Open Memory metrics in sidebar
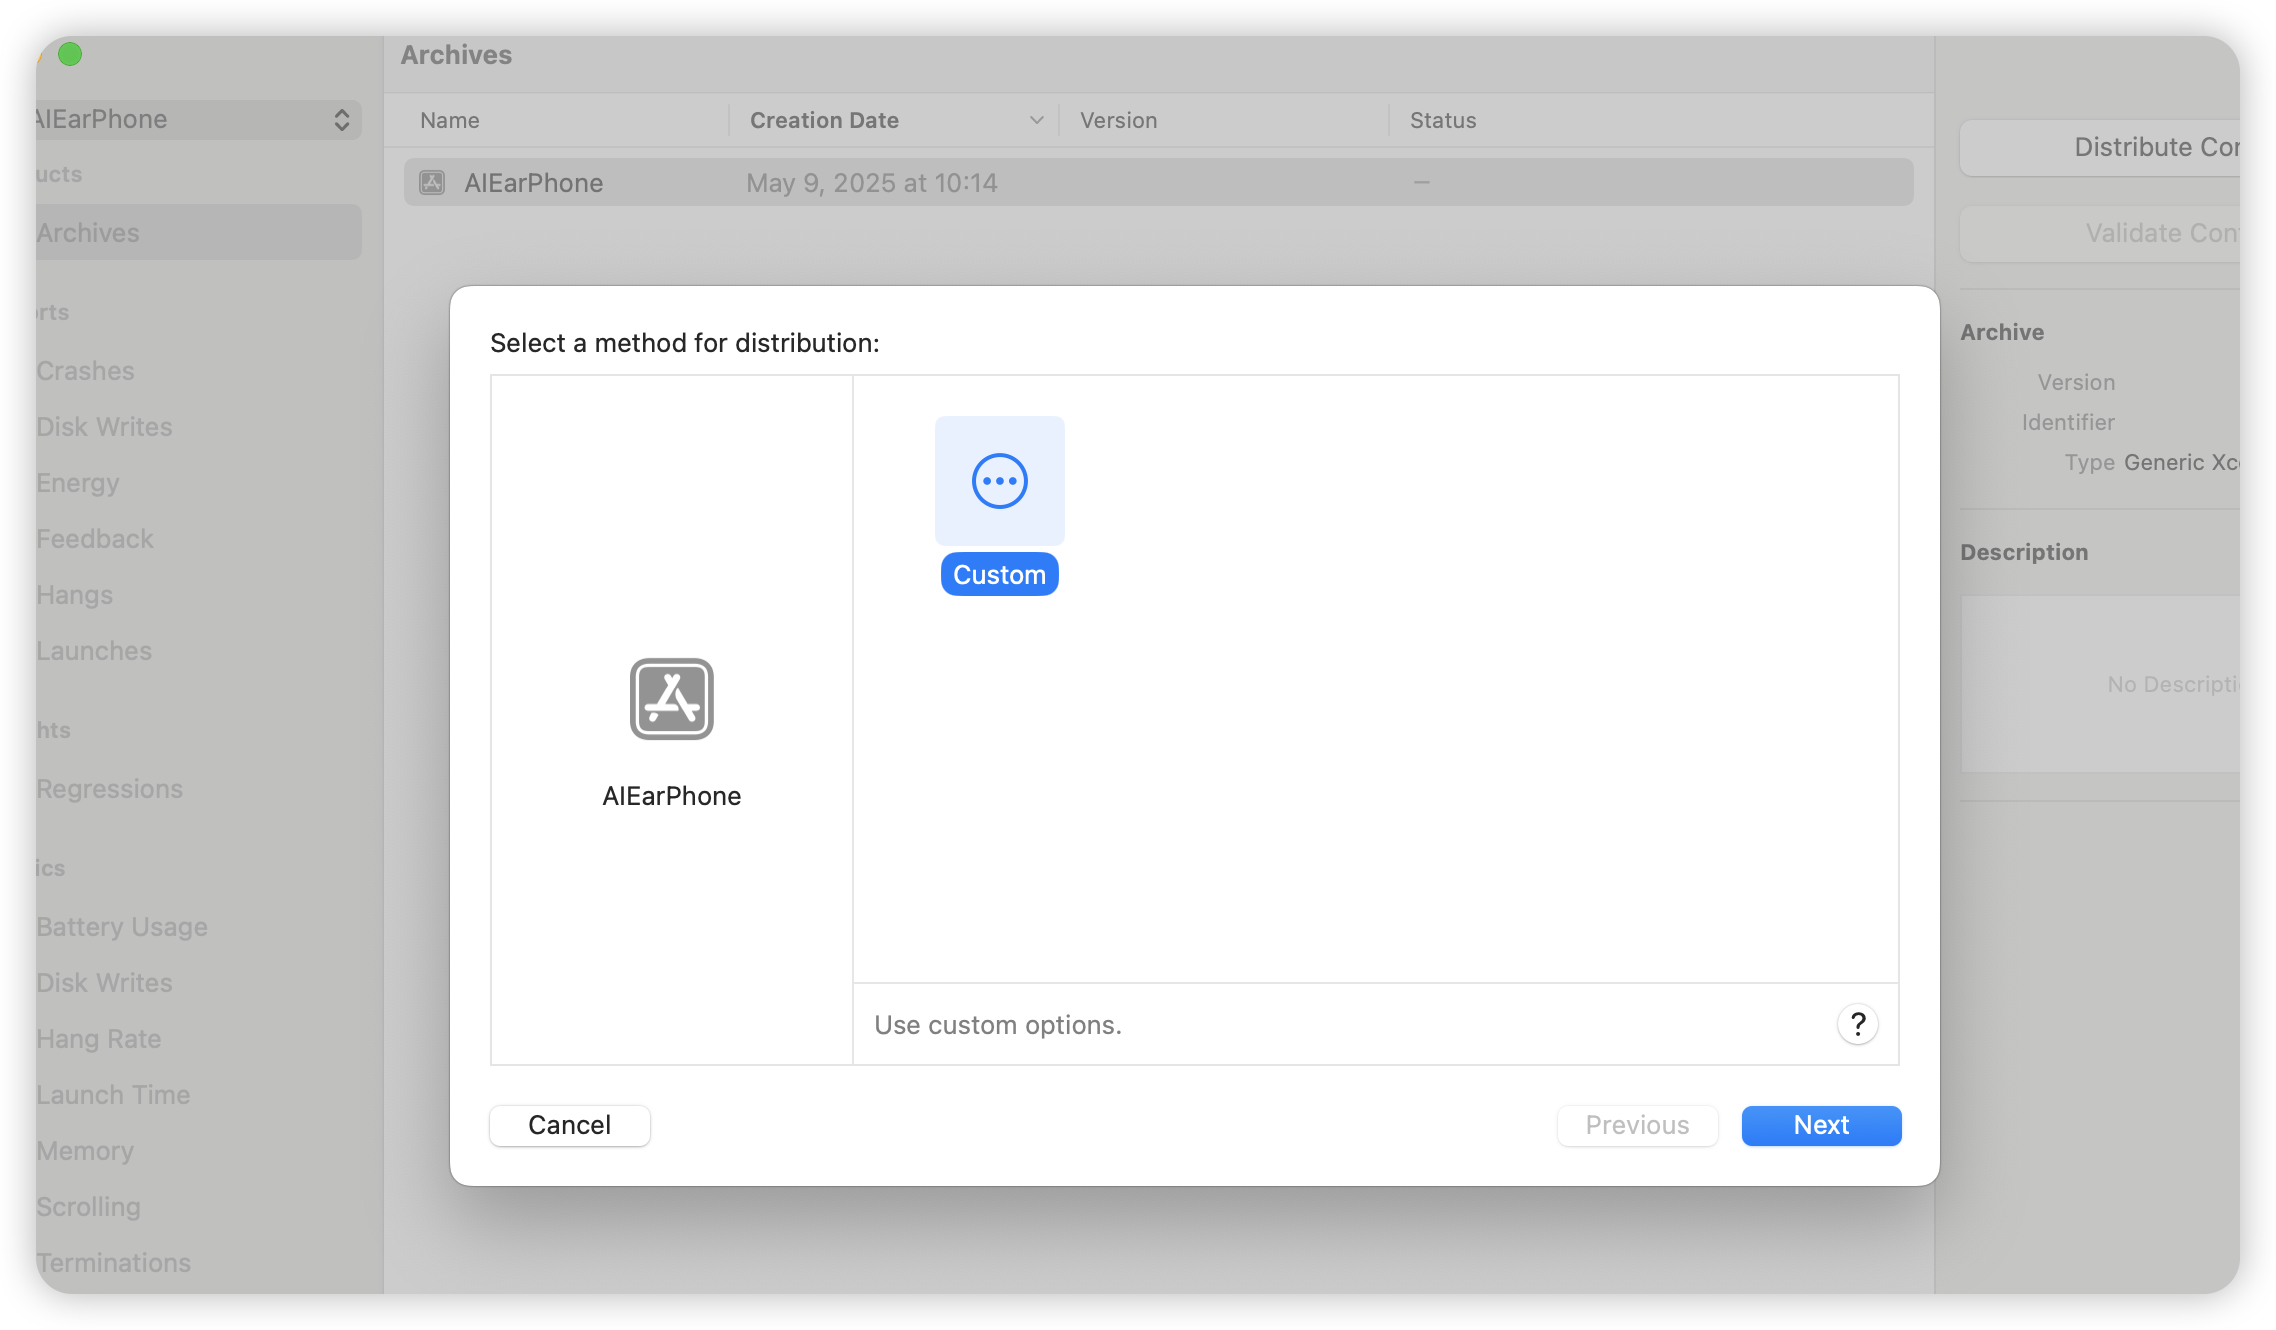This screenshot has height=1330, width=2276. [85, 1151]
